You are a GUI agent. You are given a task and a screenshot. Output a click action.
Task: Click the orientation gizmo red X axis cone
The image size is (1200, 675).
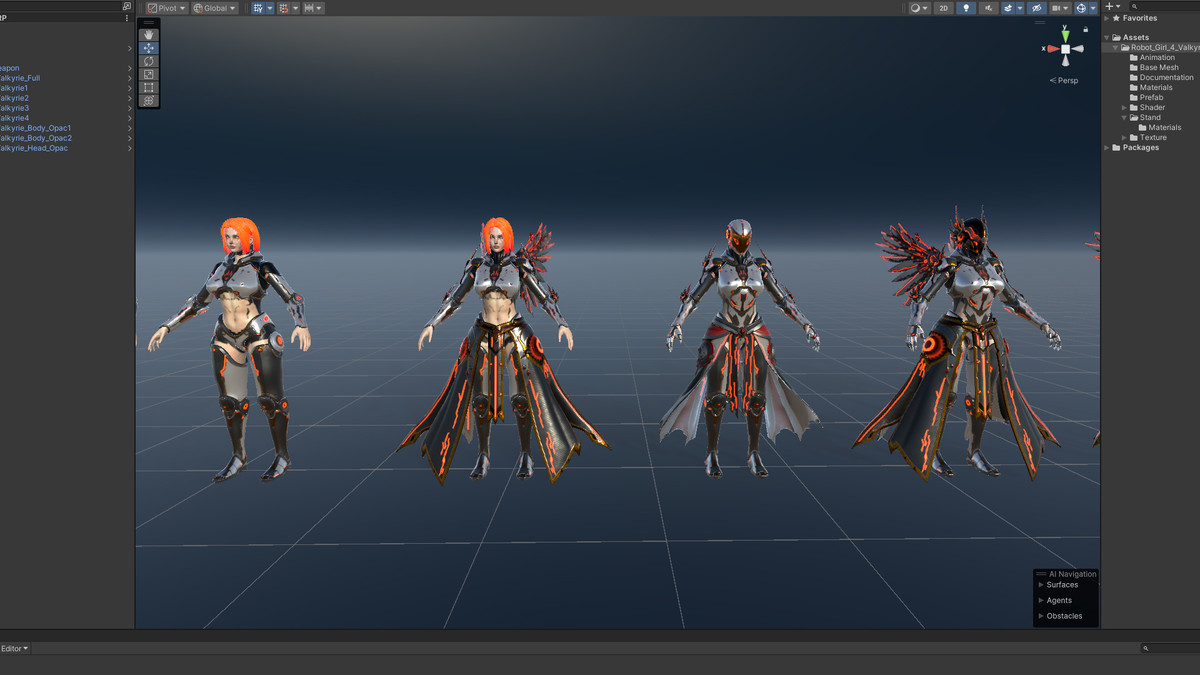pyautogui.click(x=1053, y=49)
